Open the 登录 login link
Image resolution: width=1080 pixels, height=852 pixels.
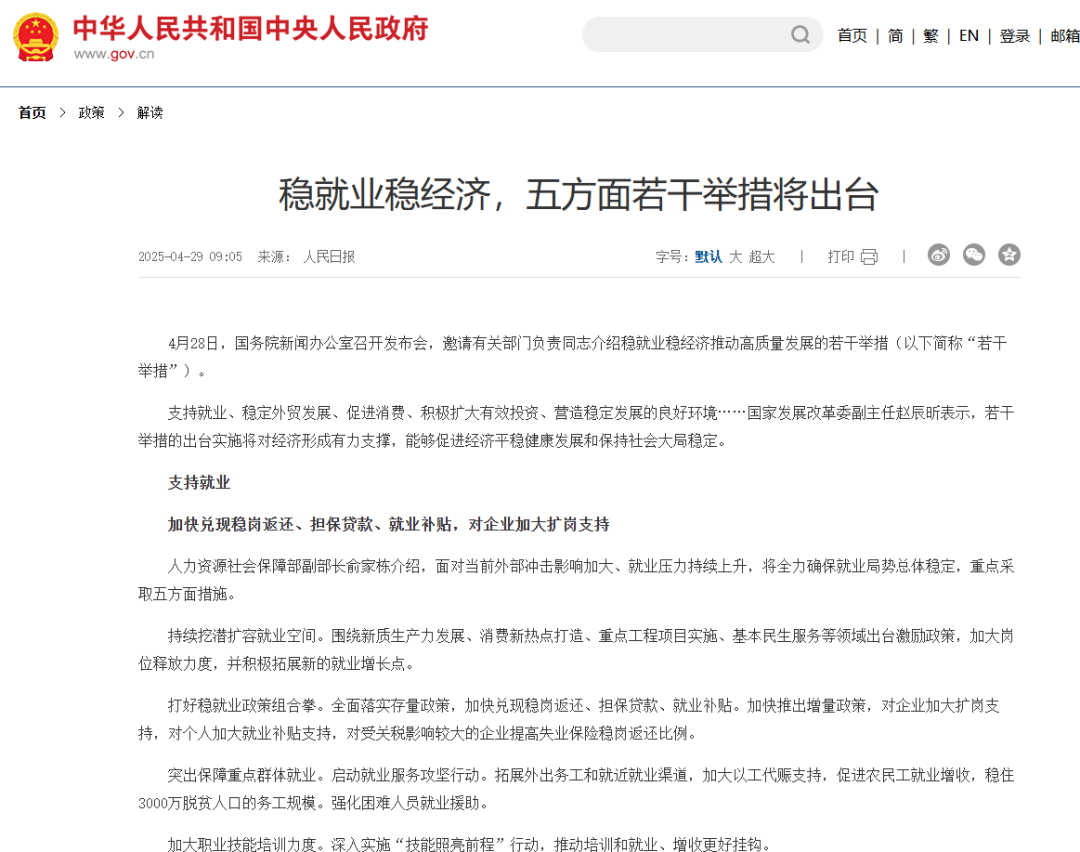pos(1014,36)
